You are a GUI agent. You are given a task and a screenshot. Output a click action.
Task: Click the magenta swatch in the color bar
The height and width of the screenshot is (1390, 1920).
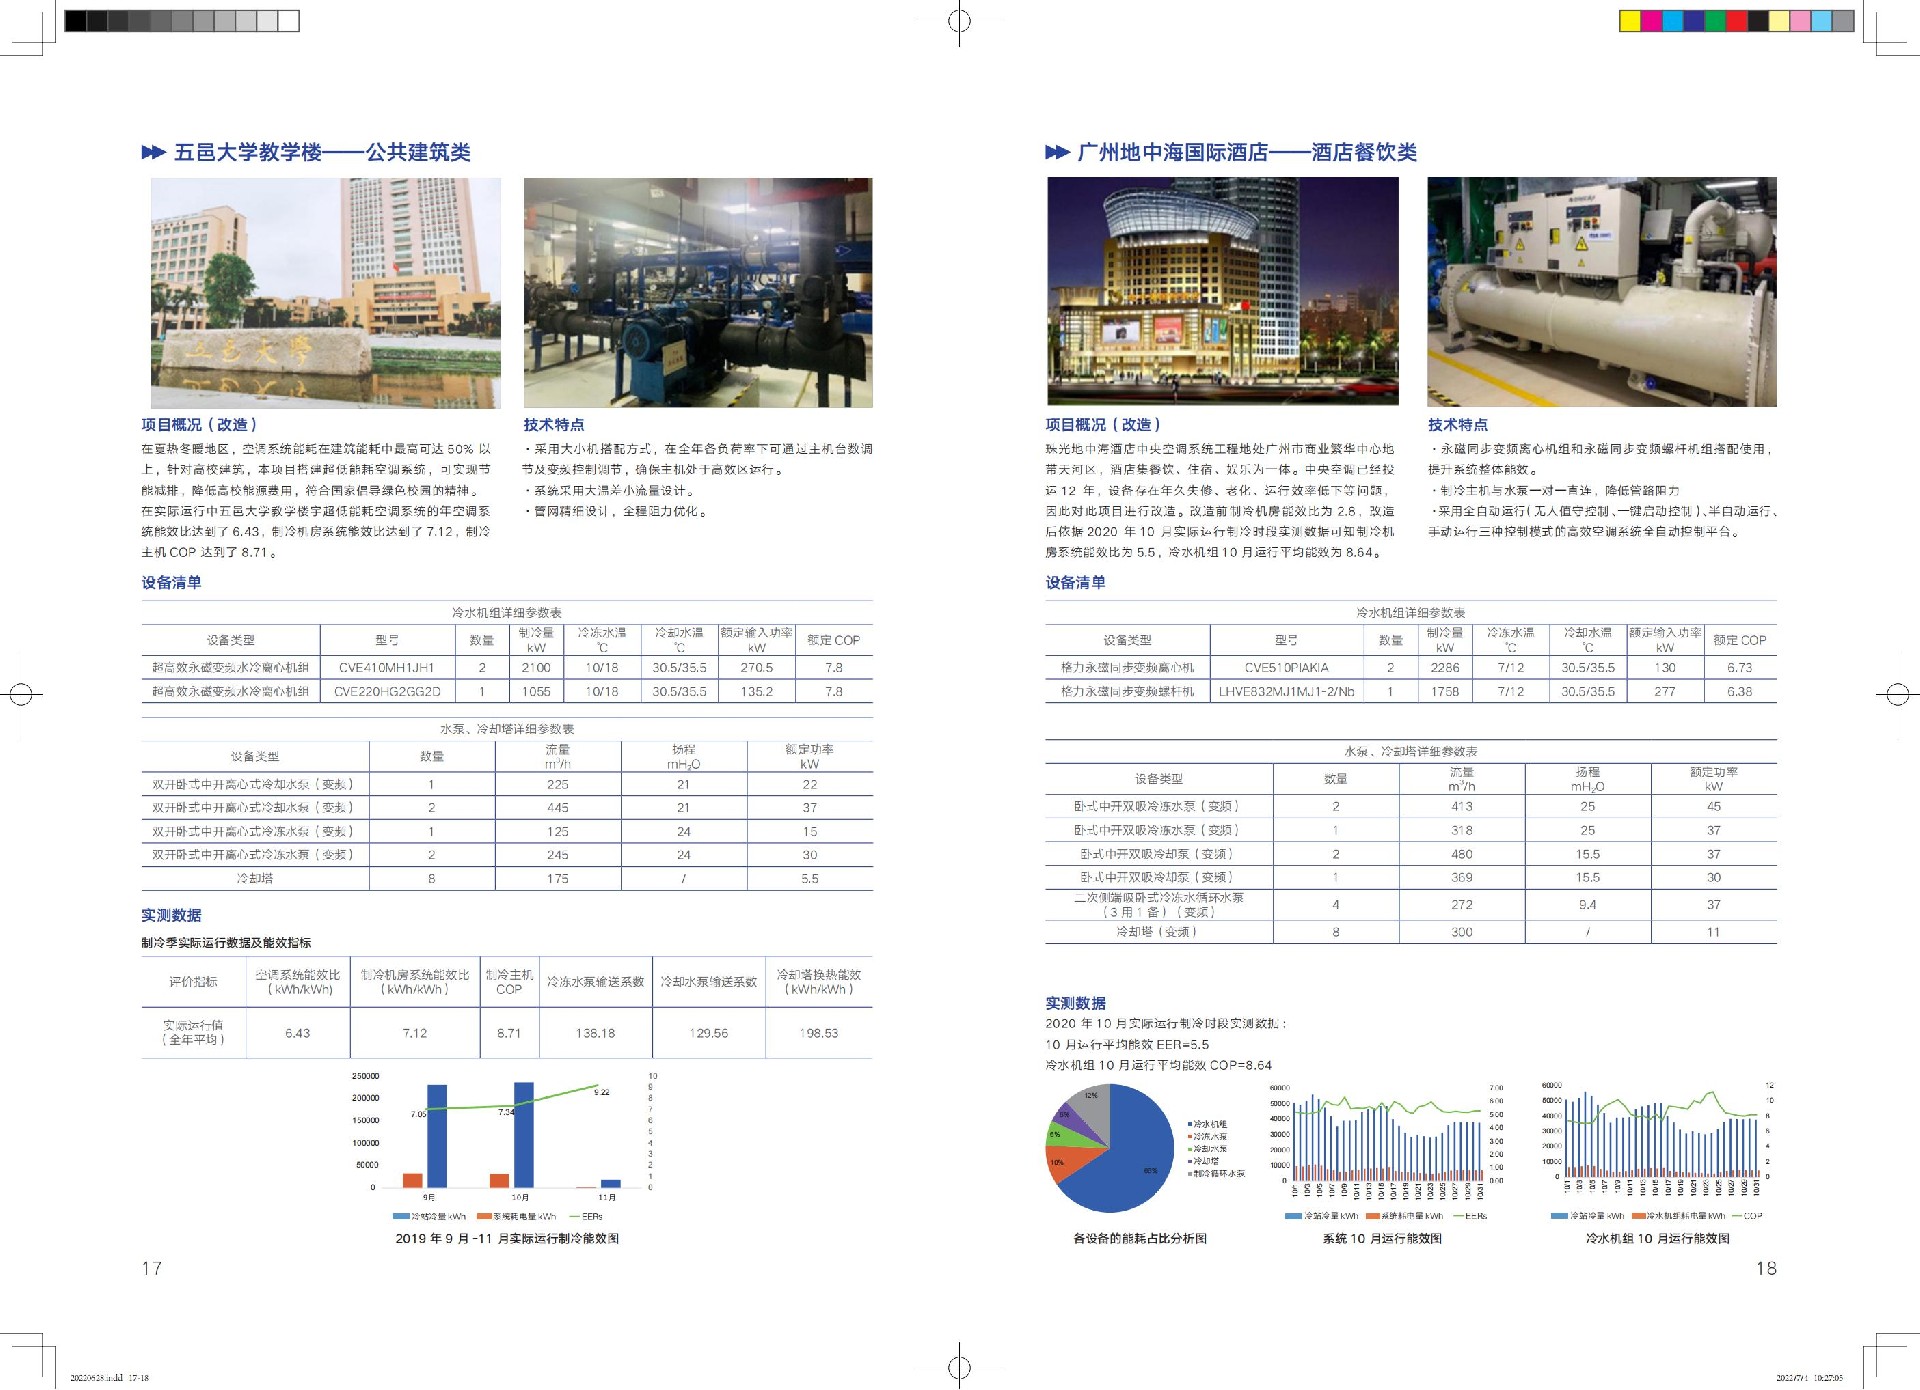(x=1652, y=21)
